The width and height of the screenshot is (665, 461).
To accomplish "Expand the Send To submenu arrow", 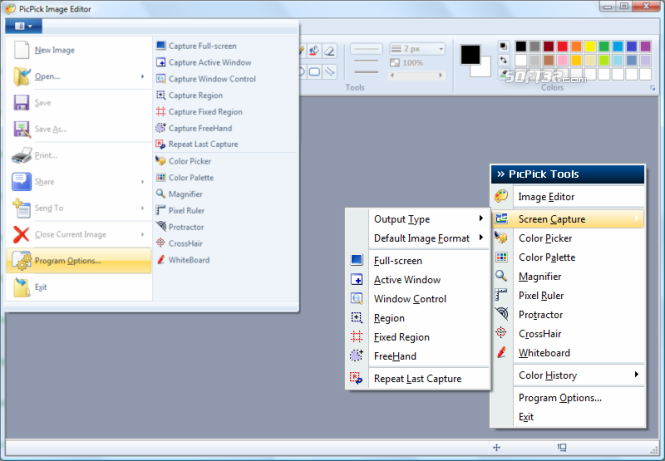I will tap(142, 208).
